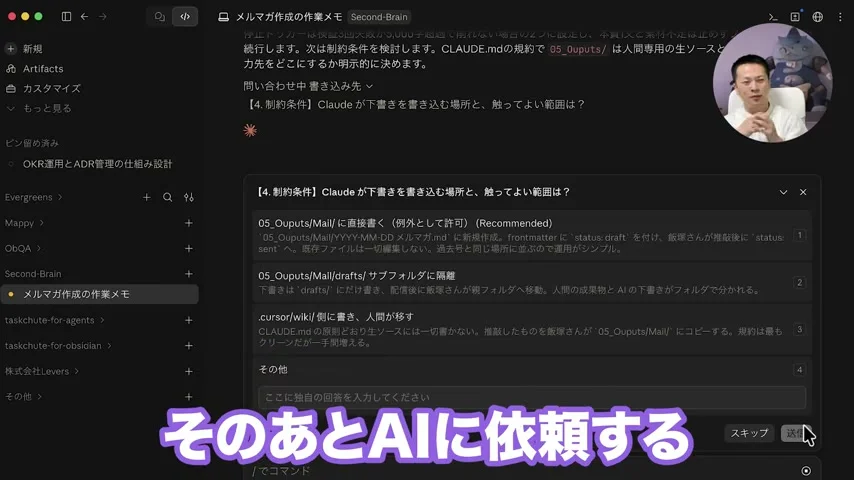Go back with the left arrow
The height and width of the screenshot is (480, 854).
[x=84, y=17]
